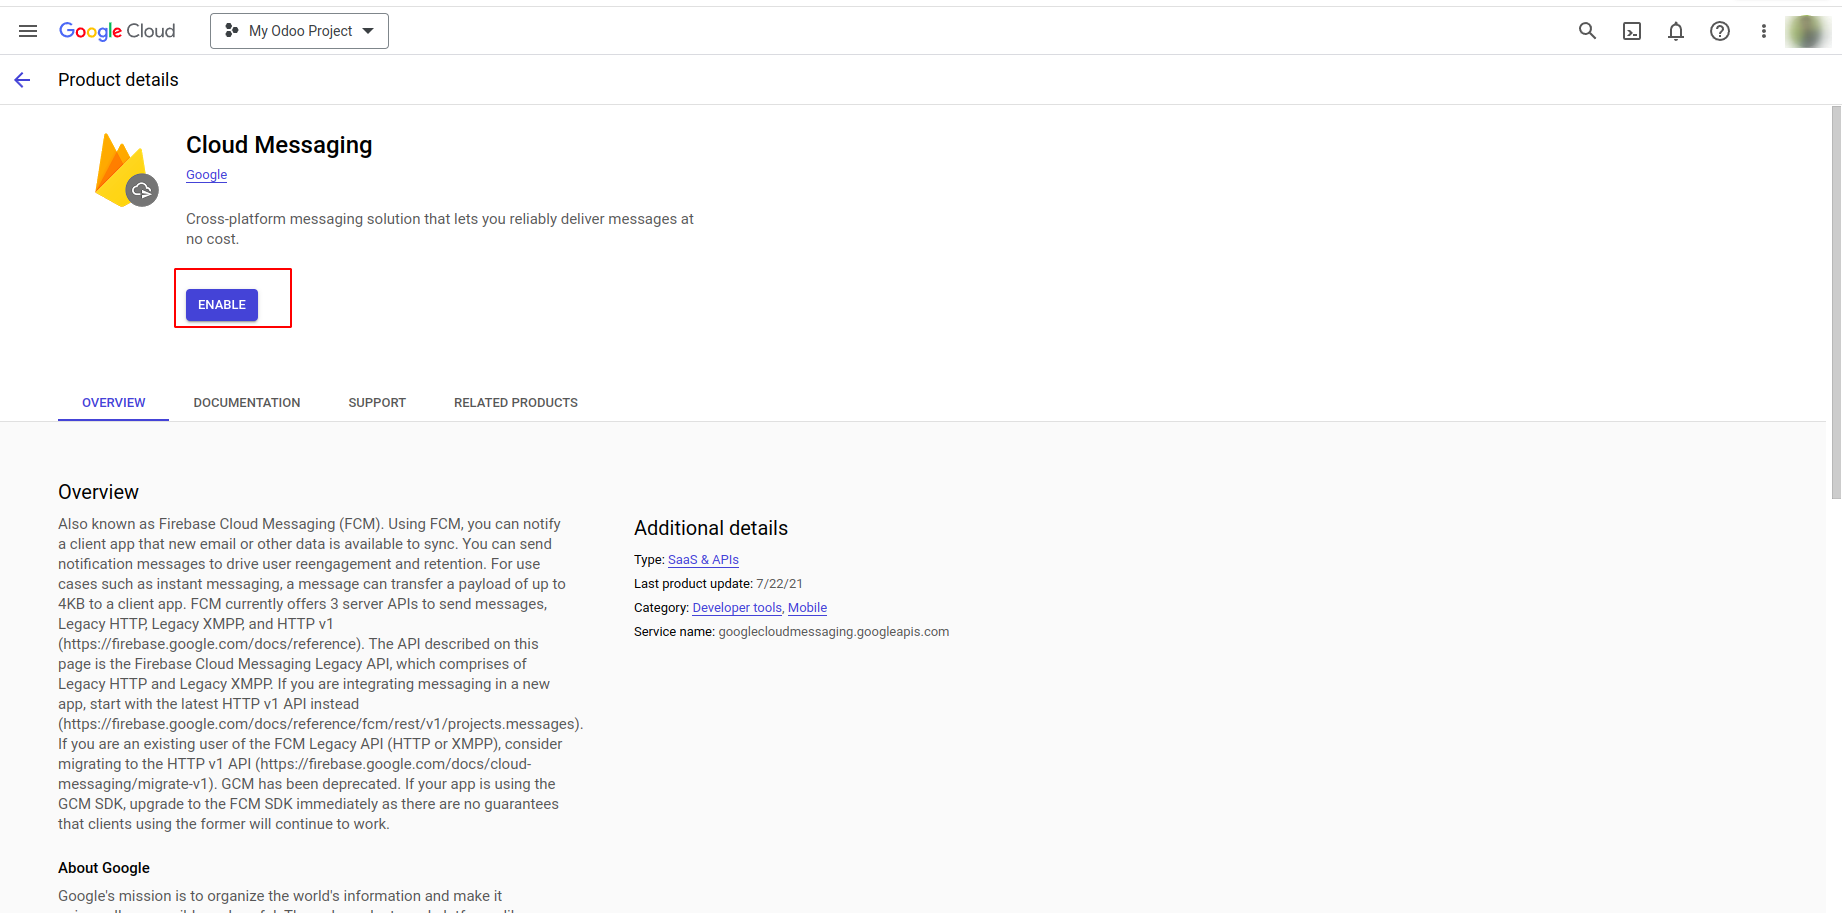Click the user account avatar
The image size is (1842, 913).
click(x=1807, y=31)
